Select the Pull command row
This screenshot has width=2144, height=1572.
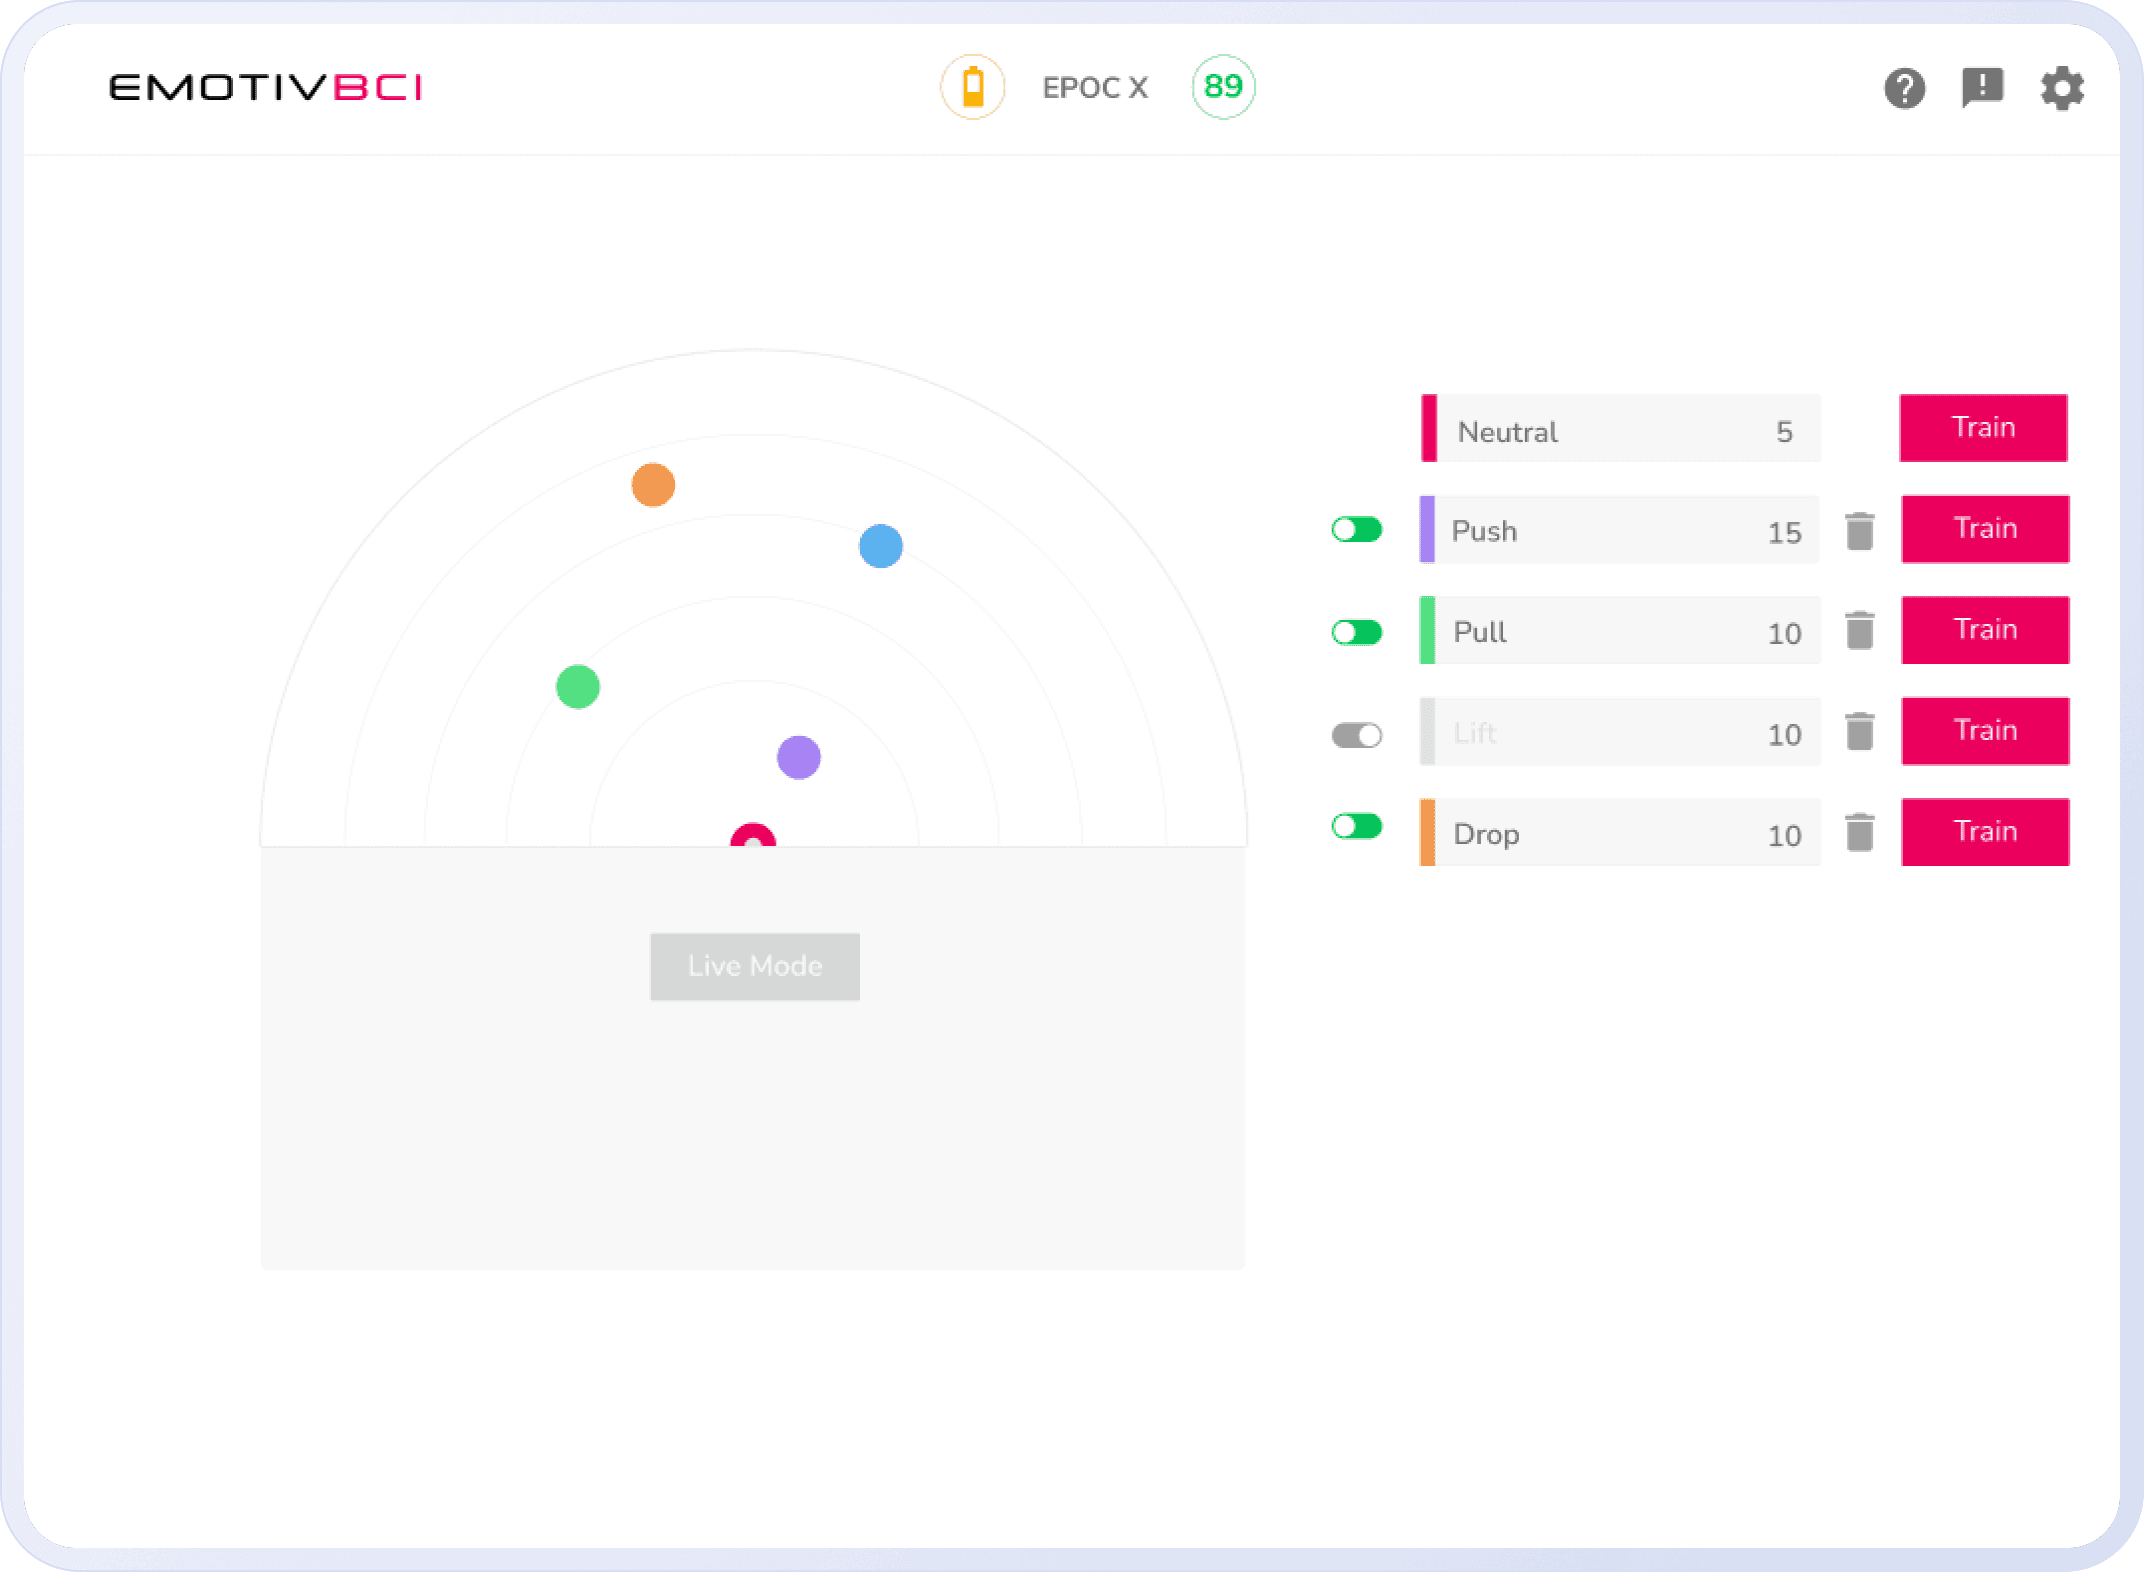(1620, 631)
